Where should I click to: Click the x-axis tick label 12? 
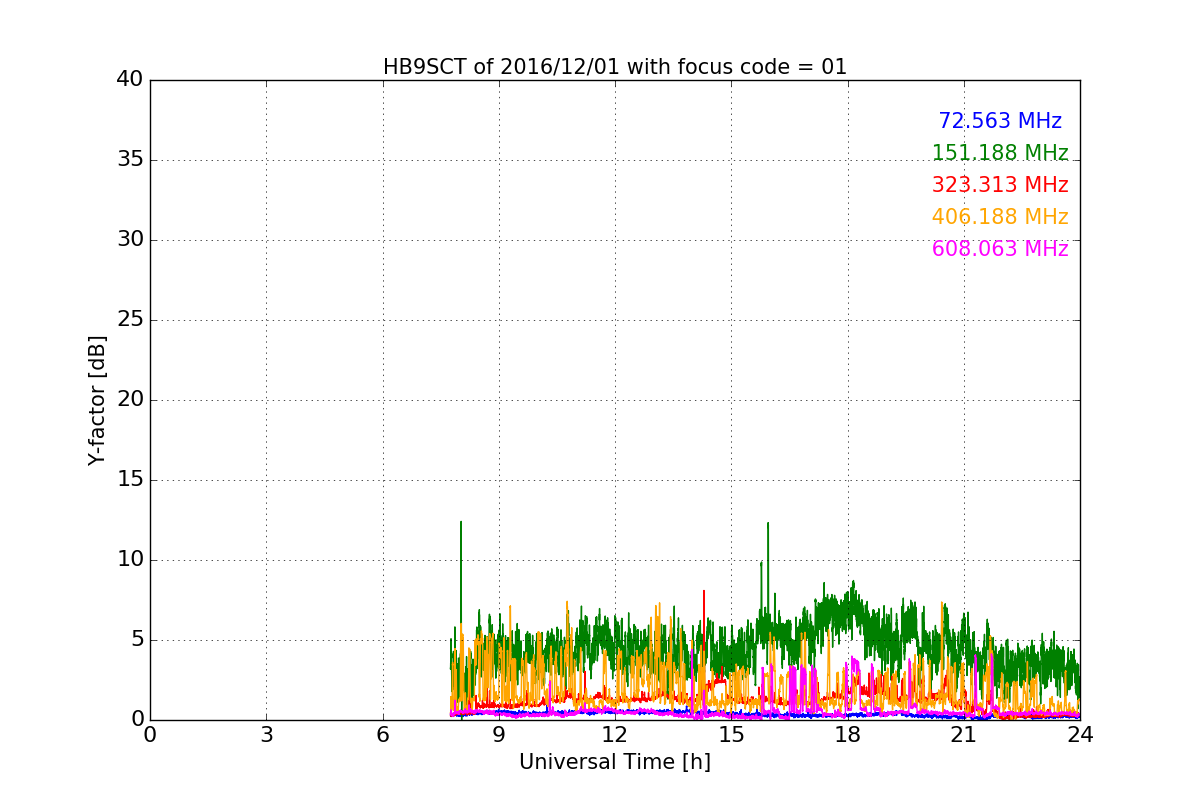tap(615, 735)
